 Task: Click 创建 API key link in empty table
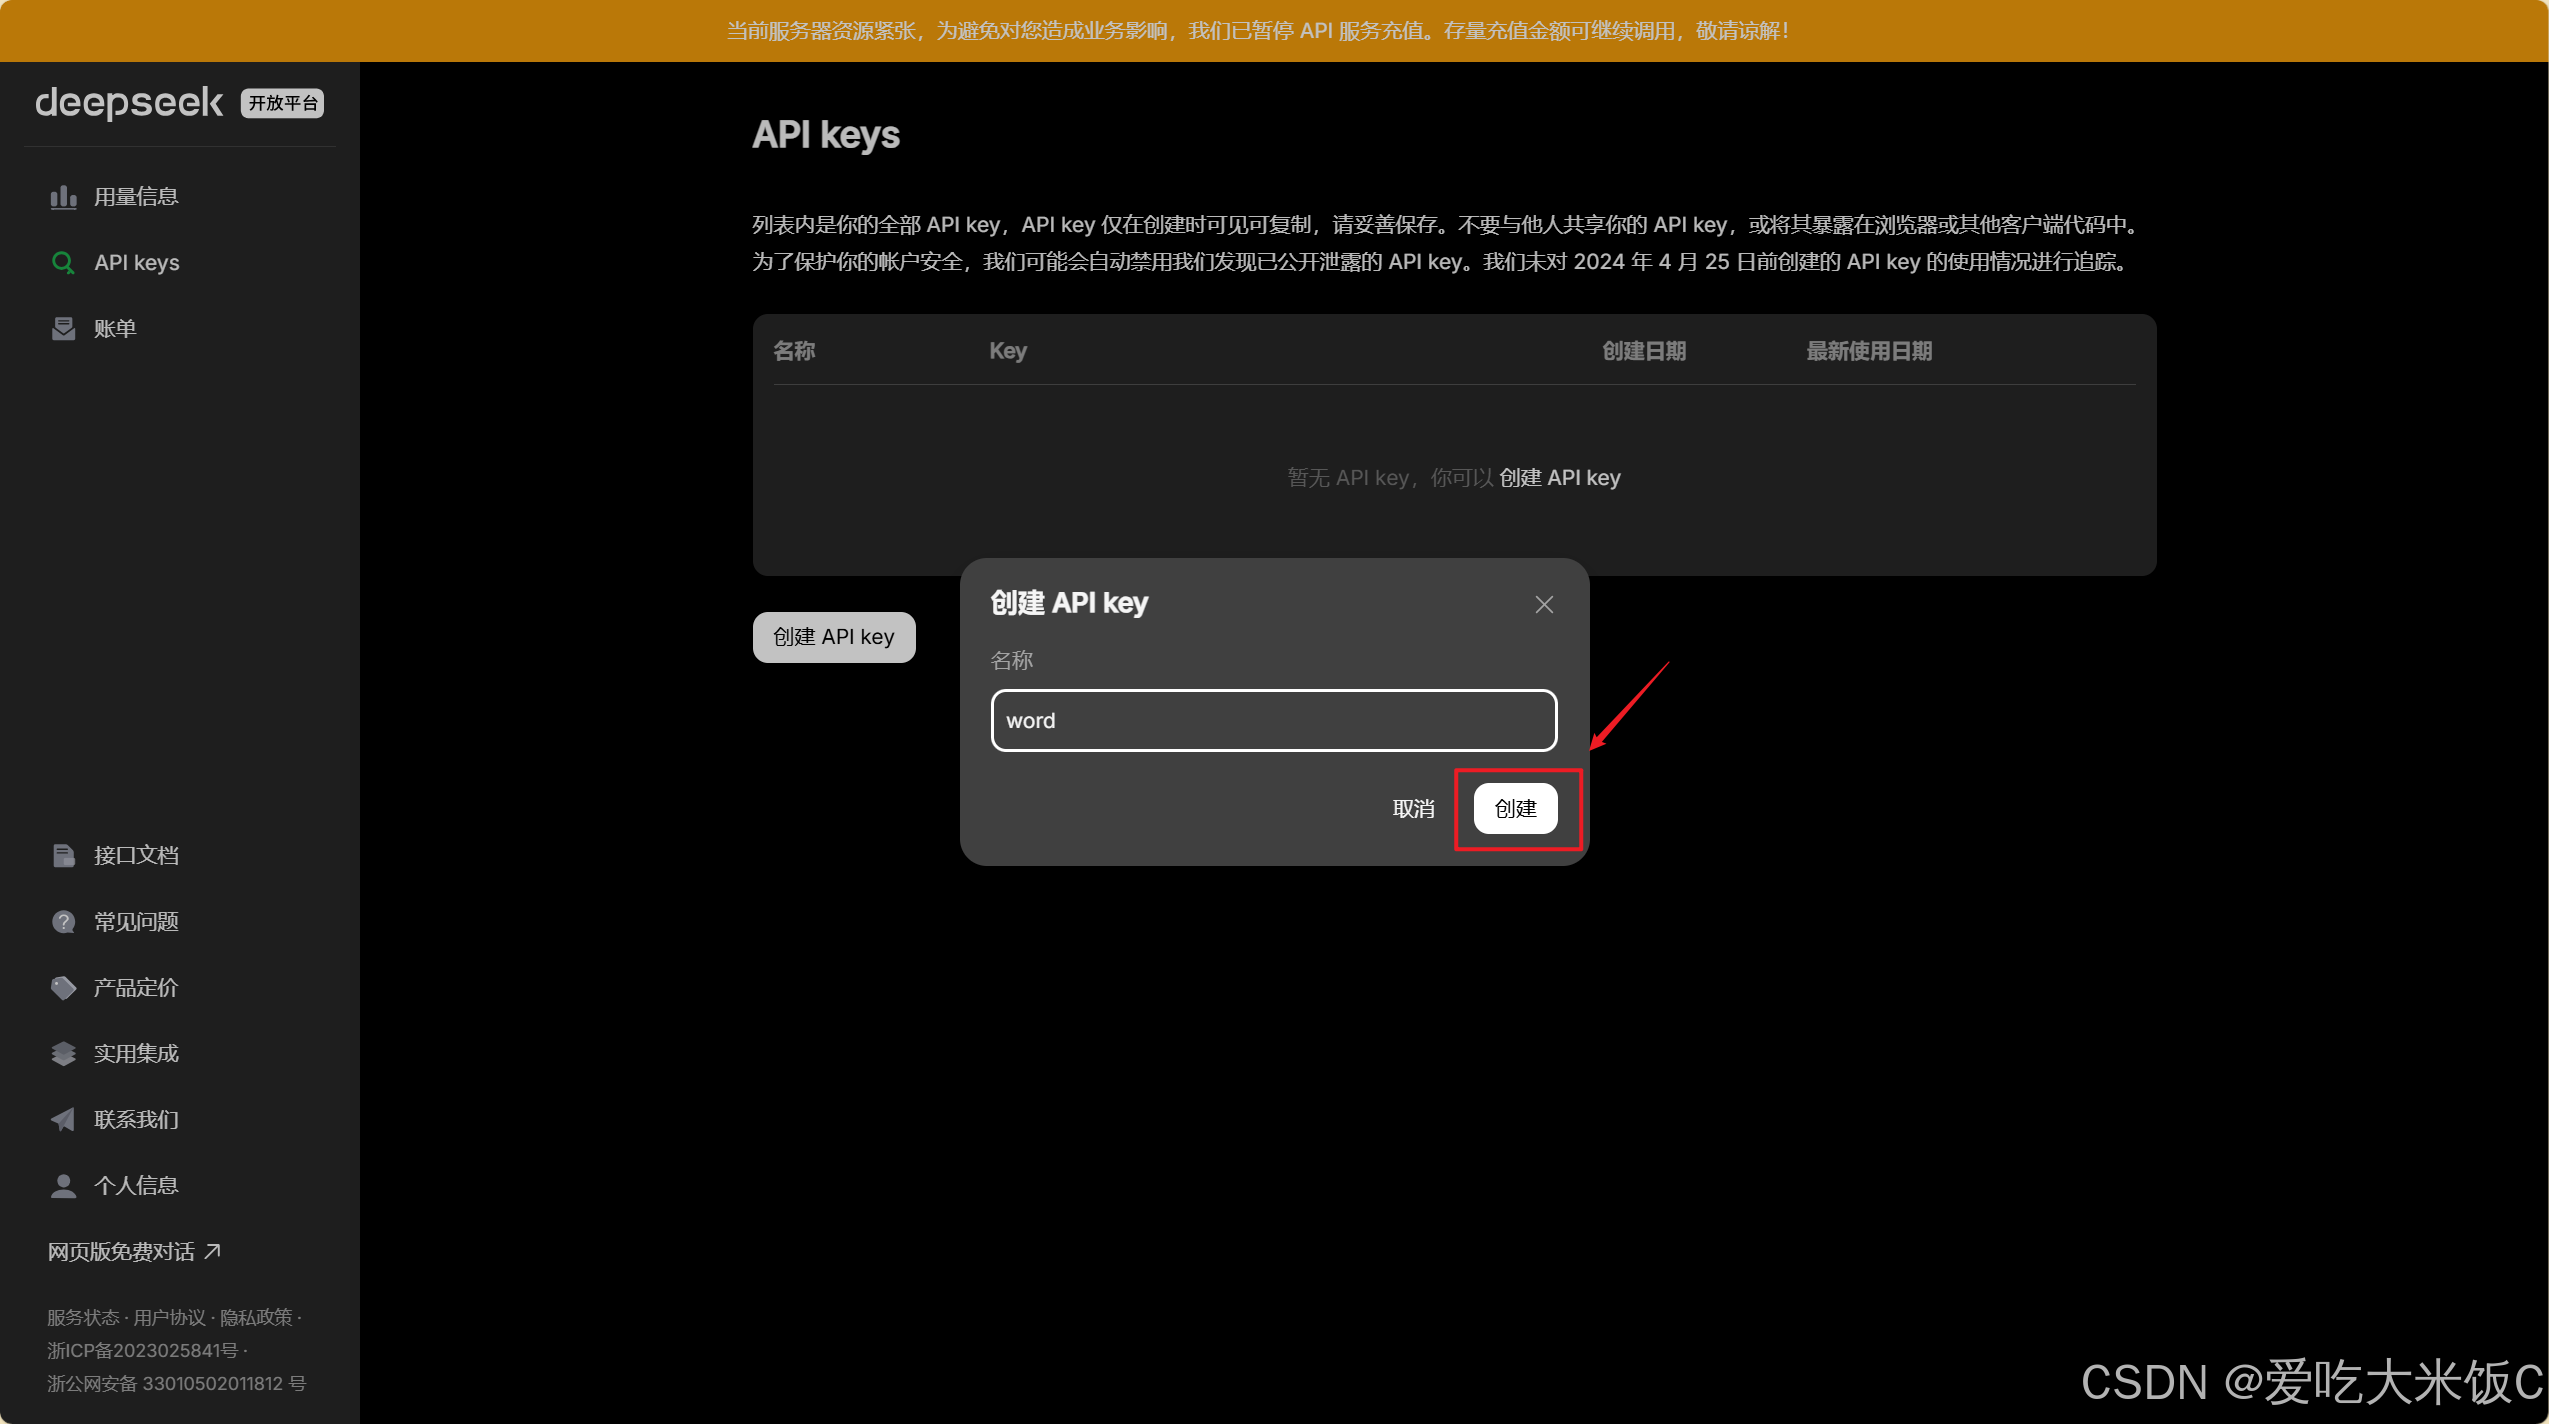click(x=1559, y=478)
